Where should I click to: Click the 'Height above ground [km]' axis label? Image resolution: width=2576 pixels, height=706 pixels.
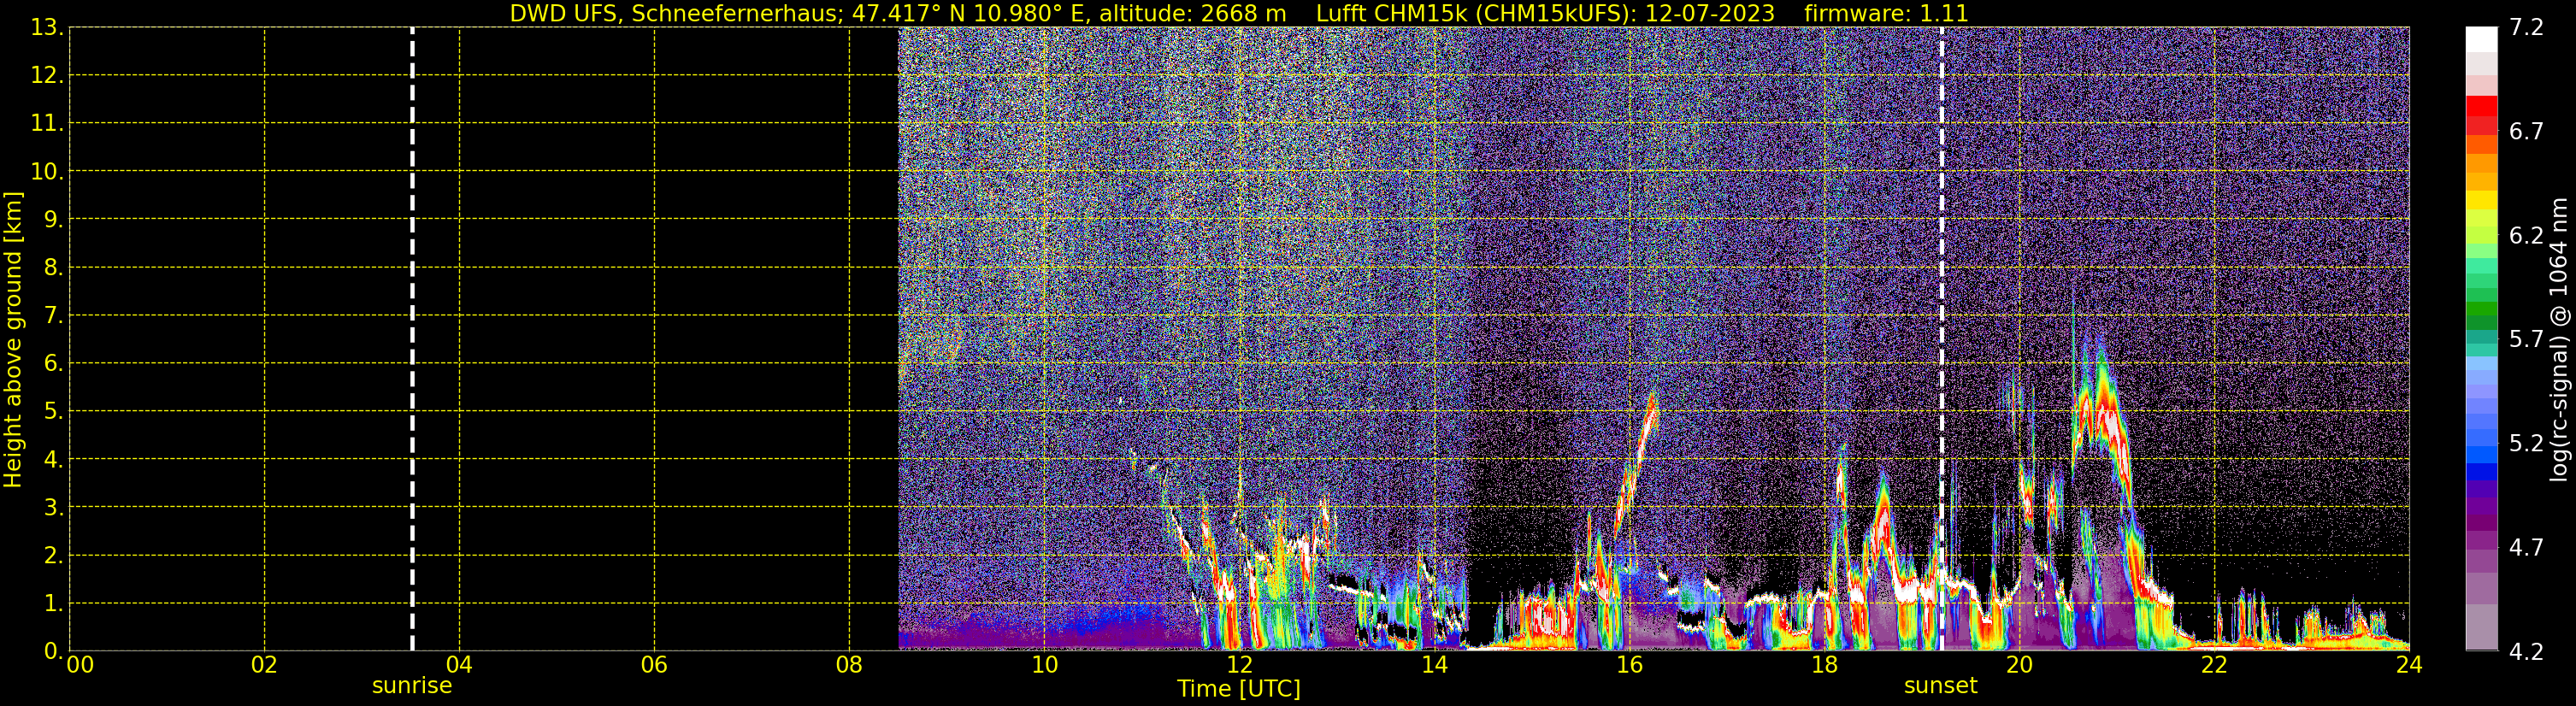click(x=13, y=340)
